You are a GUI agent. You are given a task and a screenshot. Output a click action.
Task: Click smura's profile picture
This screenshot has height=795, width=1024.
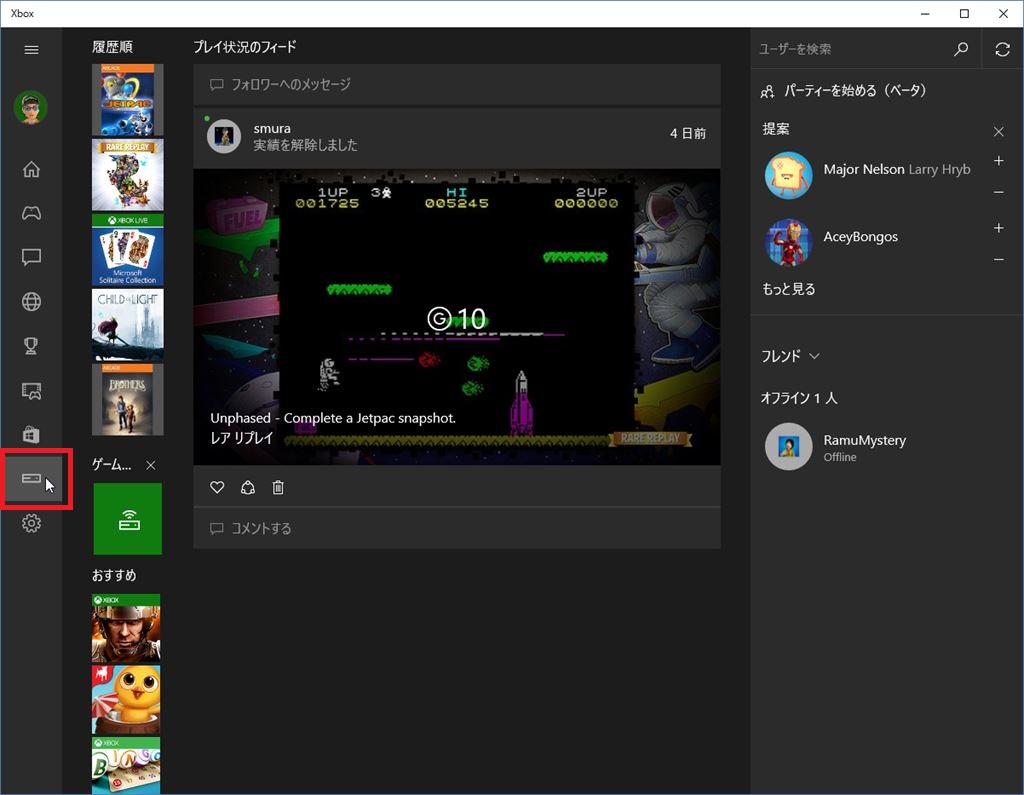tap(224, 136)
